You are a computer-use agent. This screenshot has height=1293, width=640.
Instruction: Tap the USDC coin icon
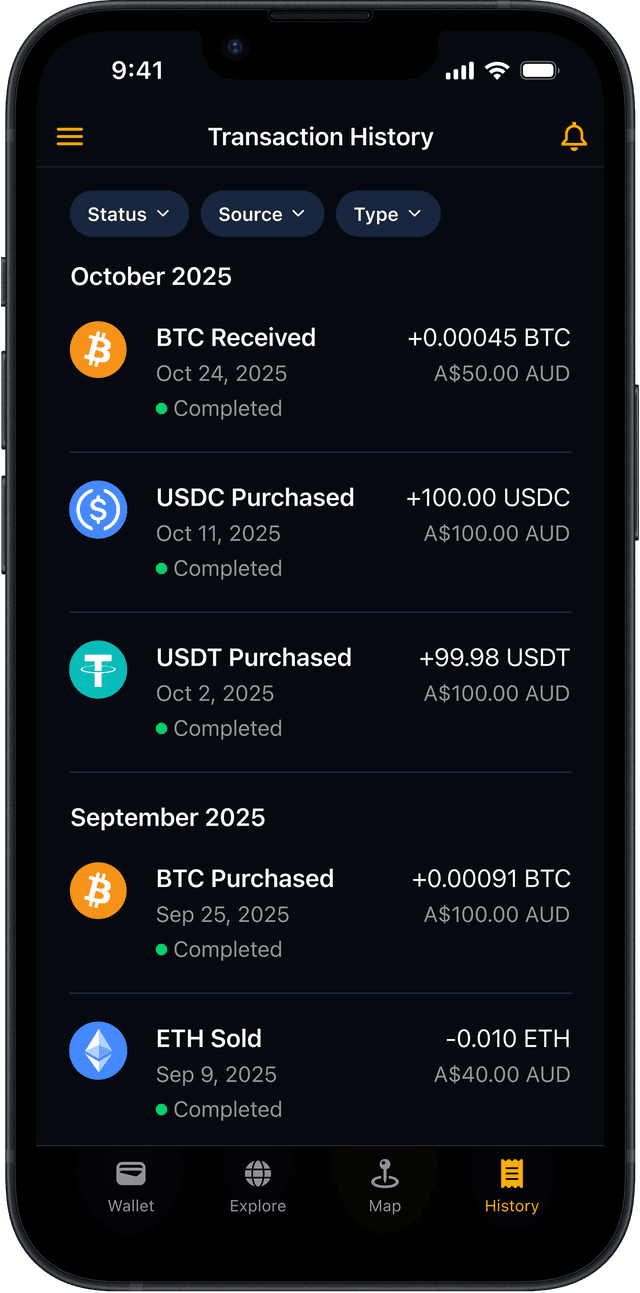[x=98, y=510]
